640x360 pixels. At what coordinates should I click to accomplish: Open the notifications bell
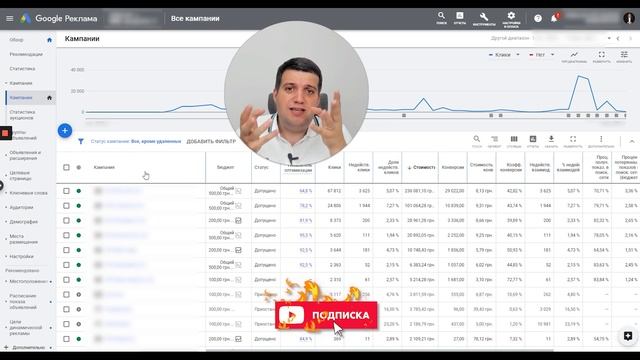click(554, 18)
